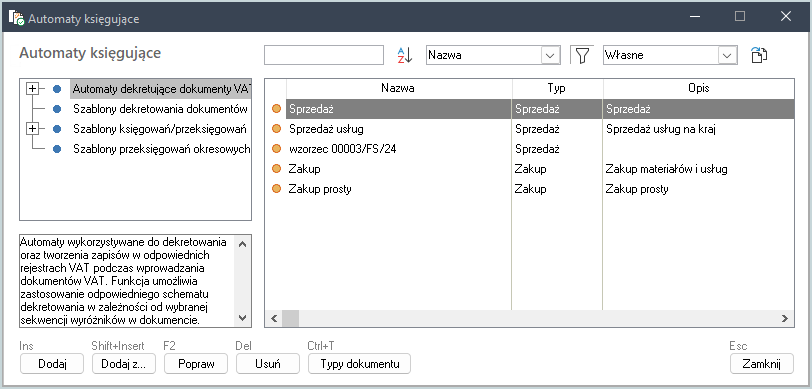Click the Usuń button
812x389 pixels.
tap(268, 364)
